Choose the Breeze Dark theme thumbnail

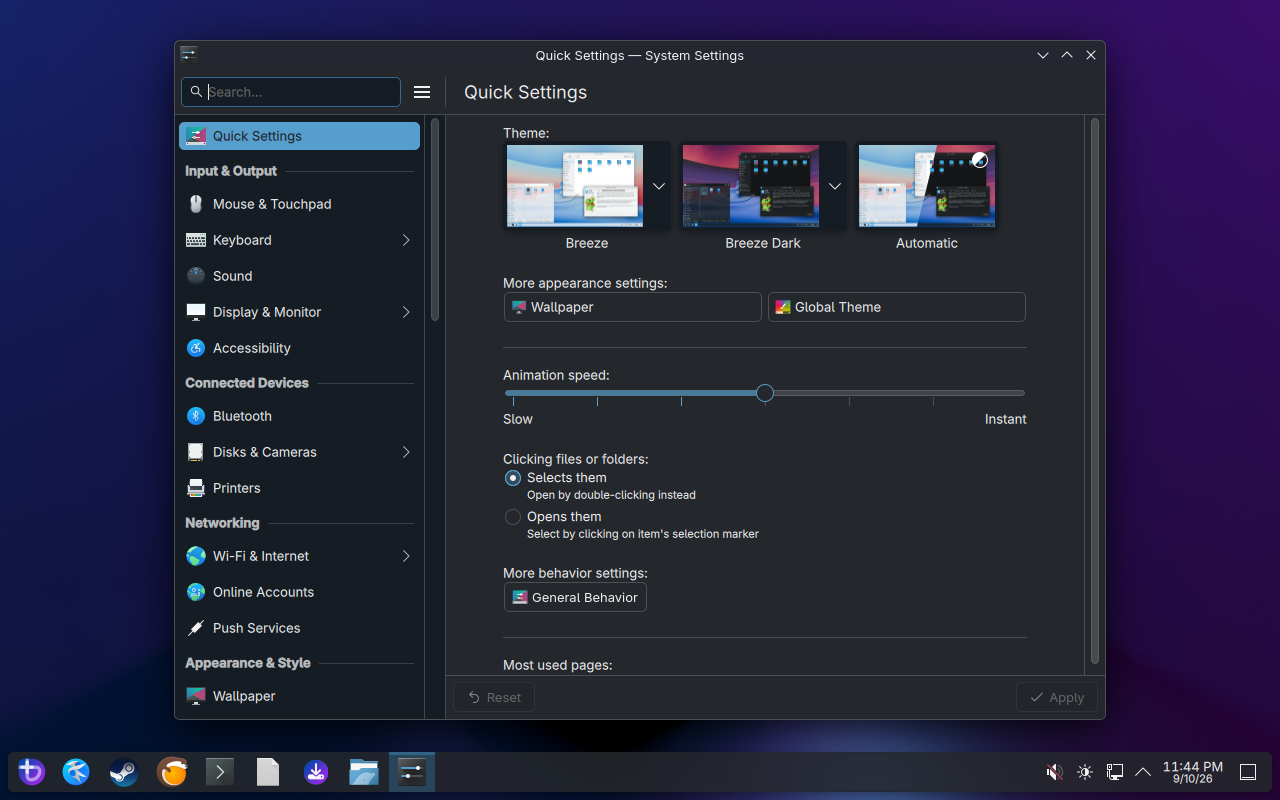tap(751, 186)
